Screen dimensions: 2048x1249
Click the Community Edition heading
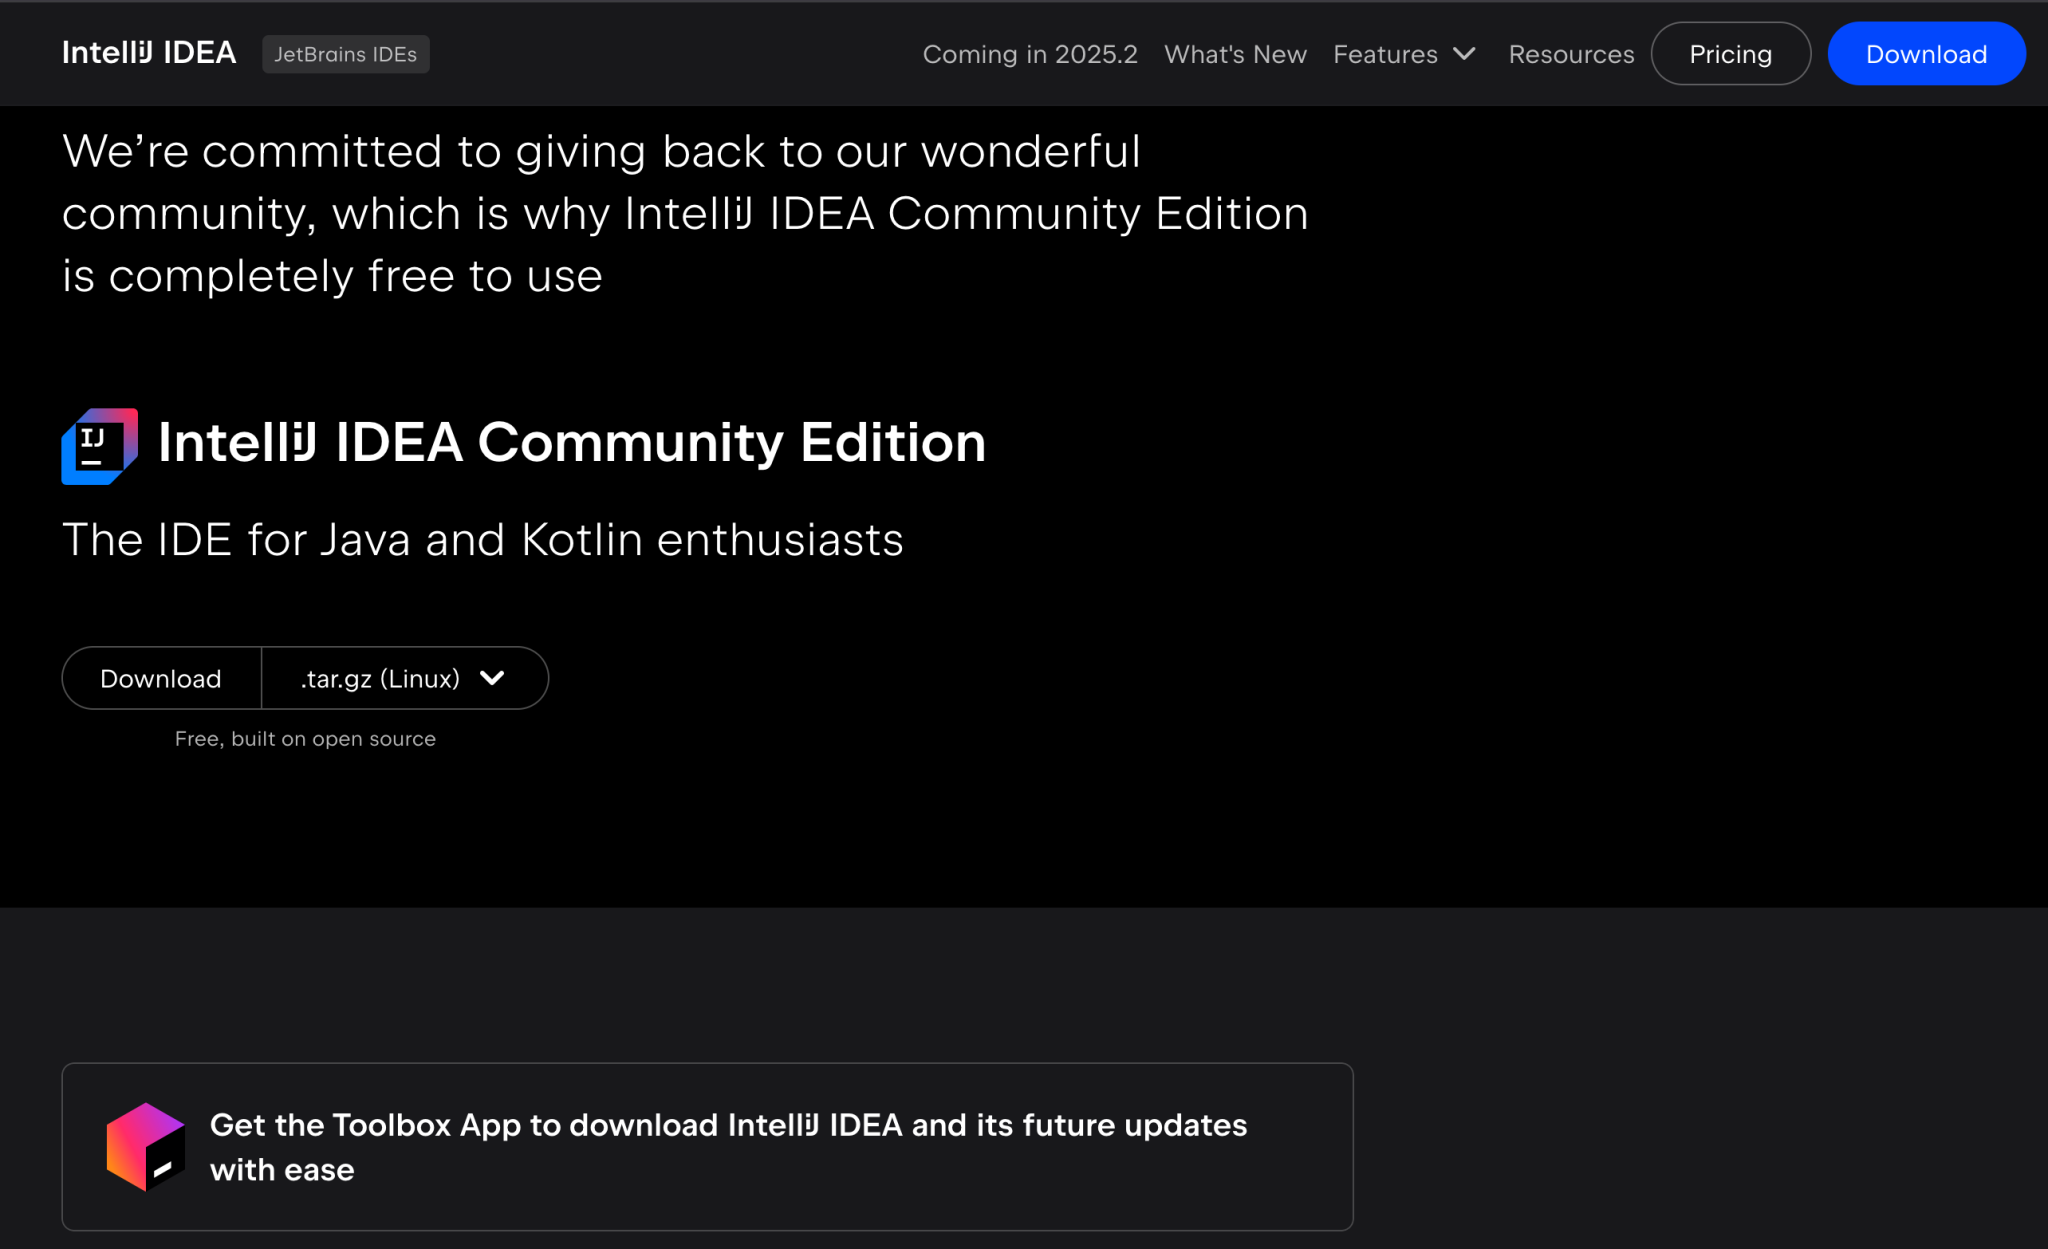click(x=570, y=441)
